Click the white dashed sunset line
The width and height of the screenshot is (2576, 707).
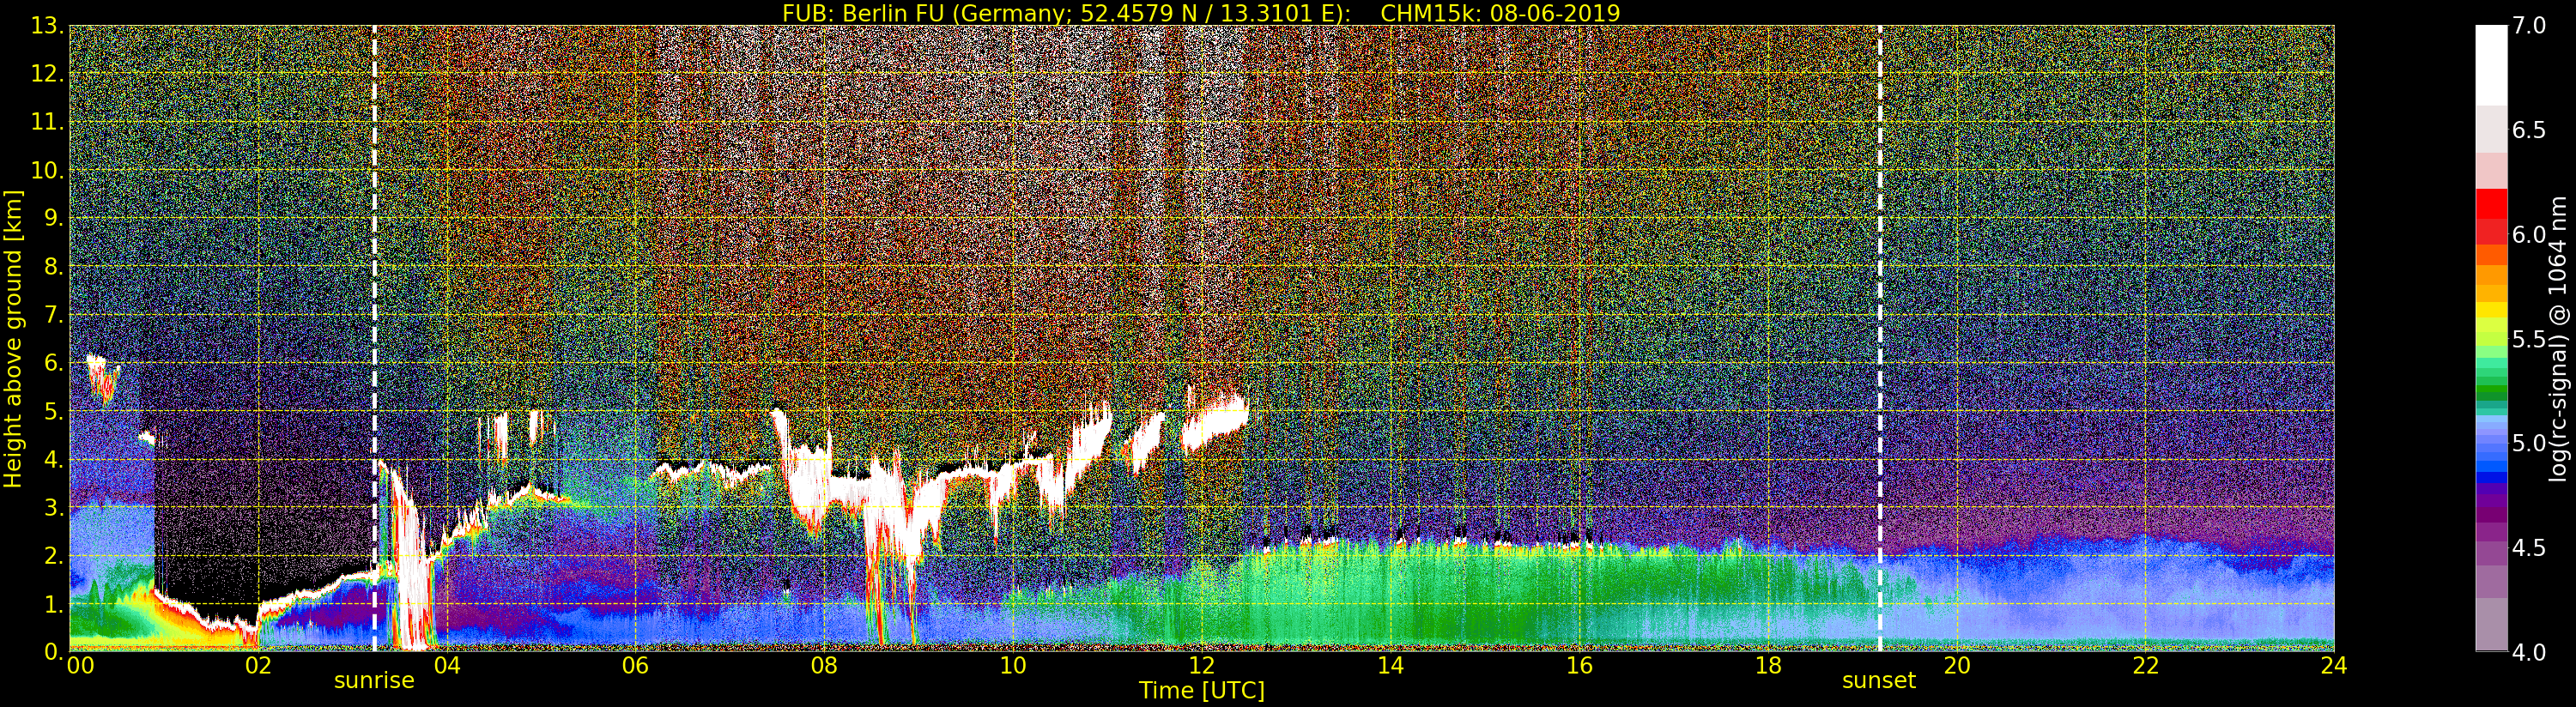[x=1880, y=338]
